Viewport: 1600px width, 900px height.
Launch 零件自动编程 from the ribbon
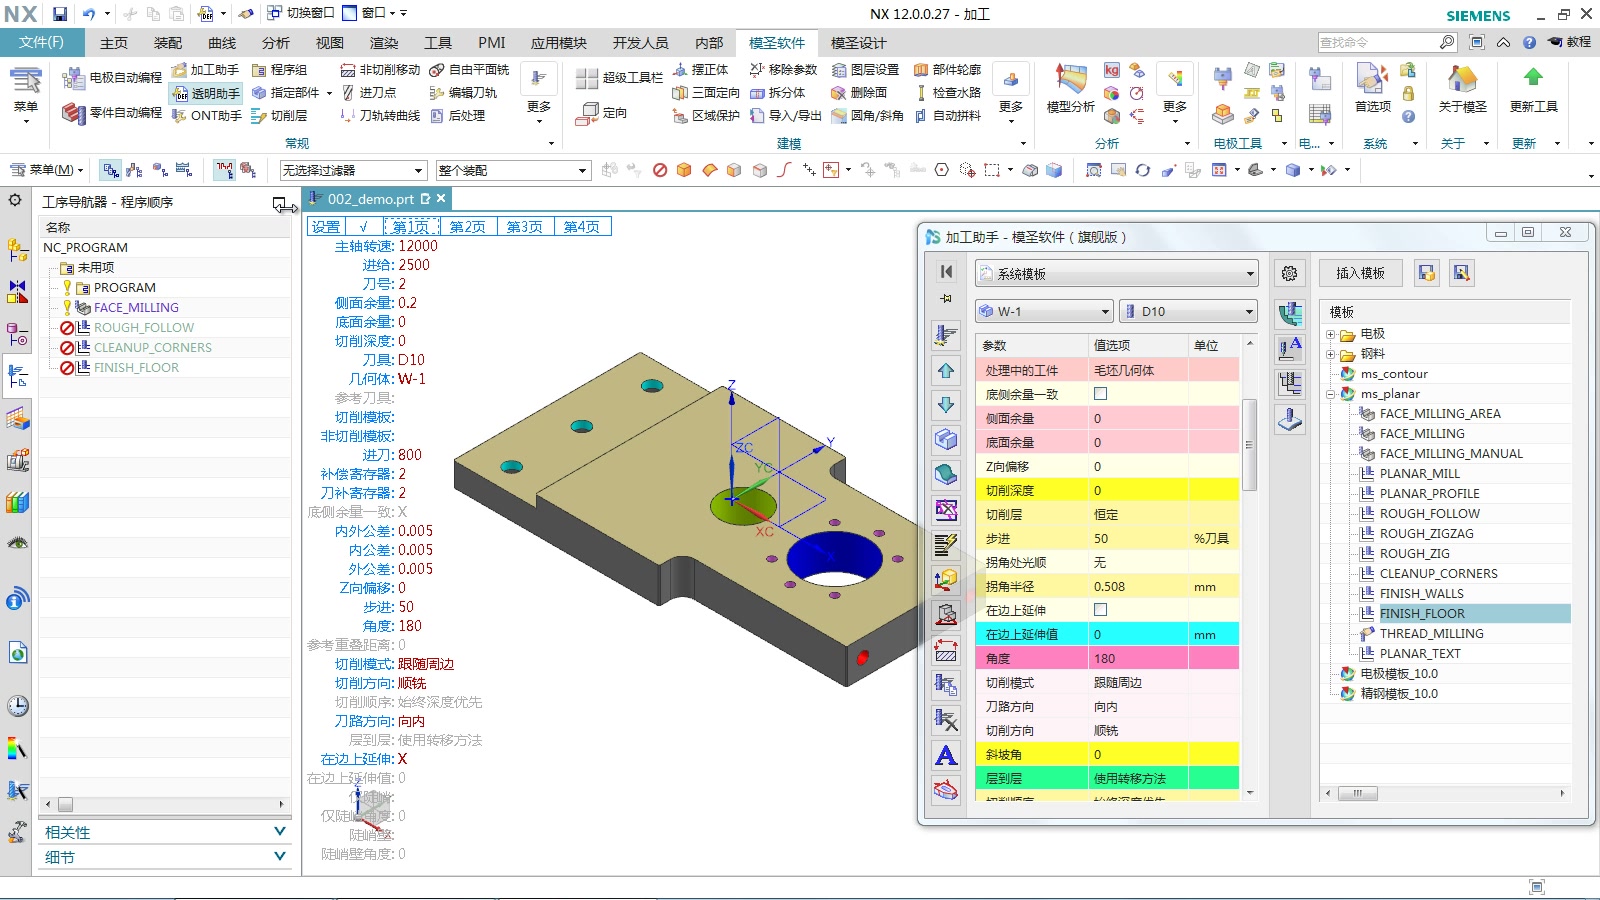pos(111,113)
